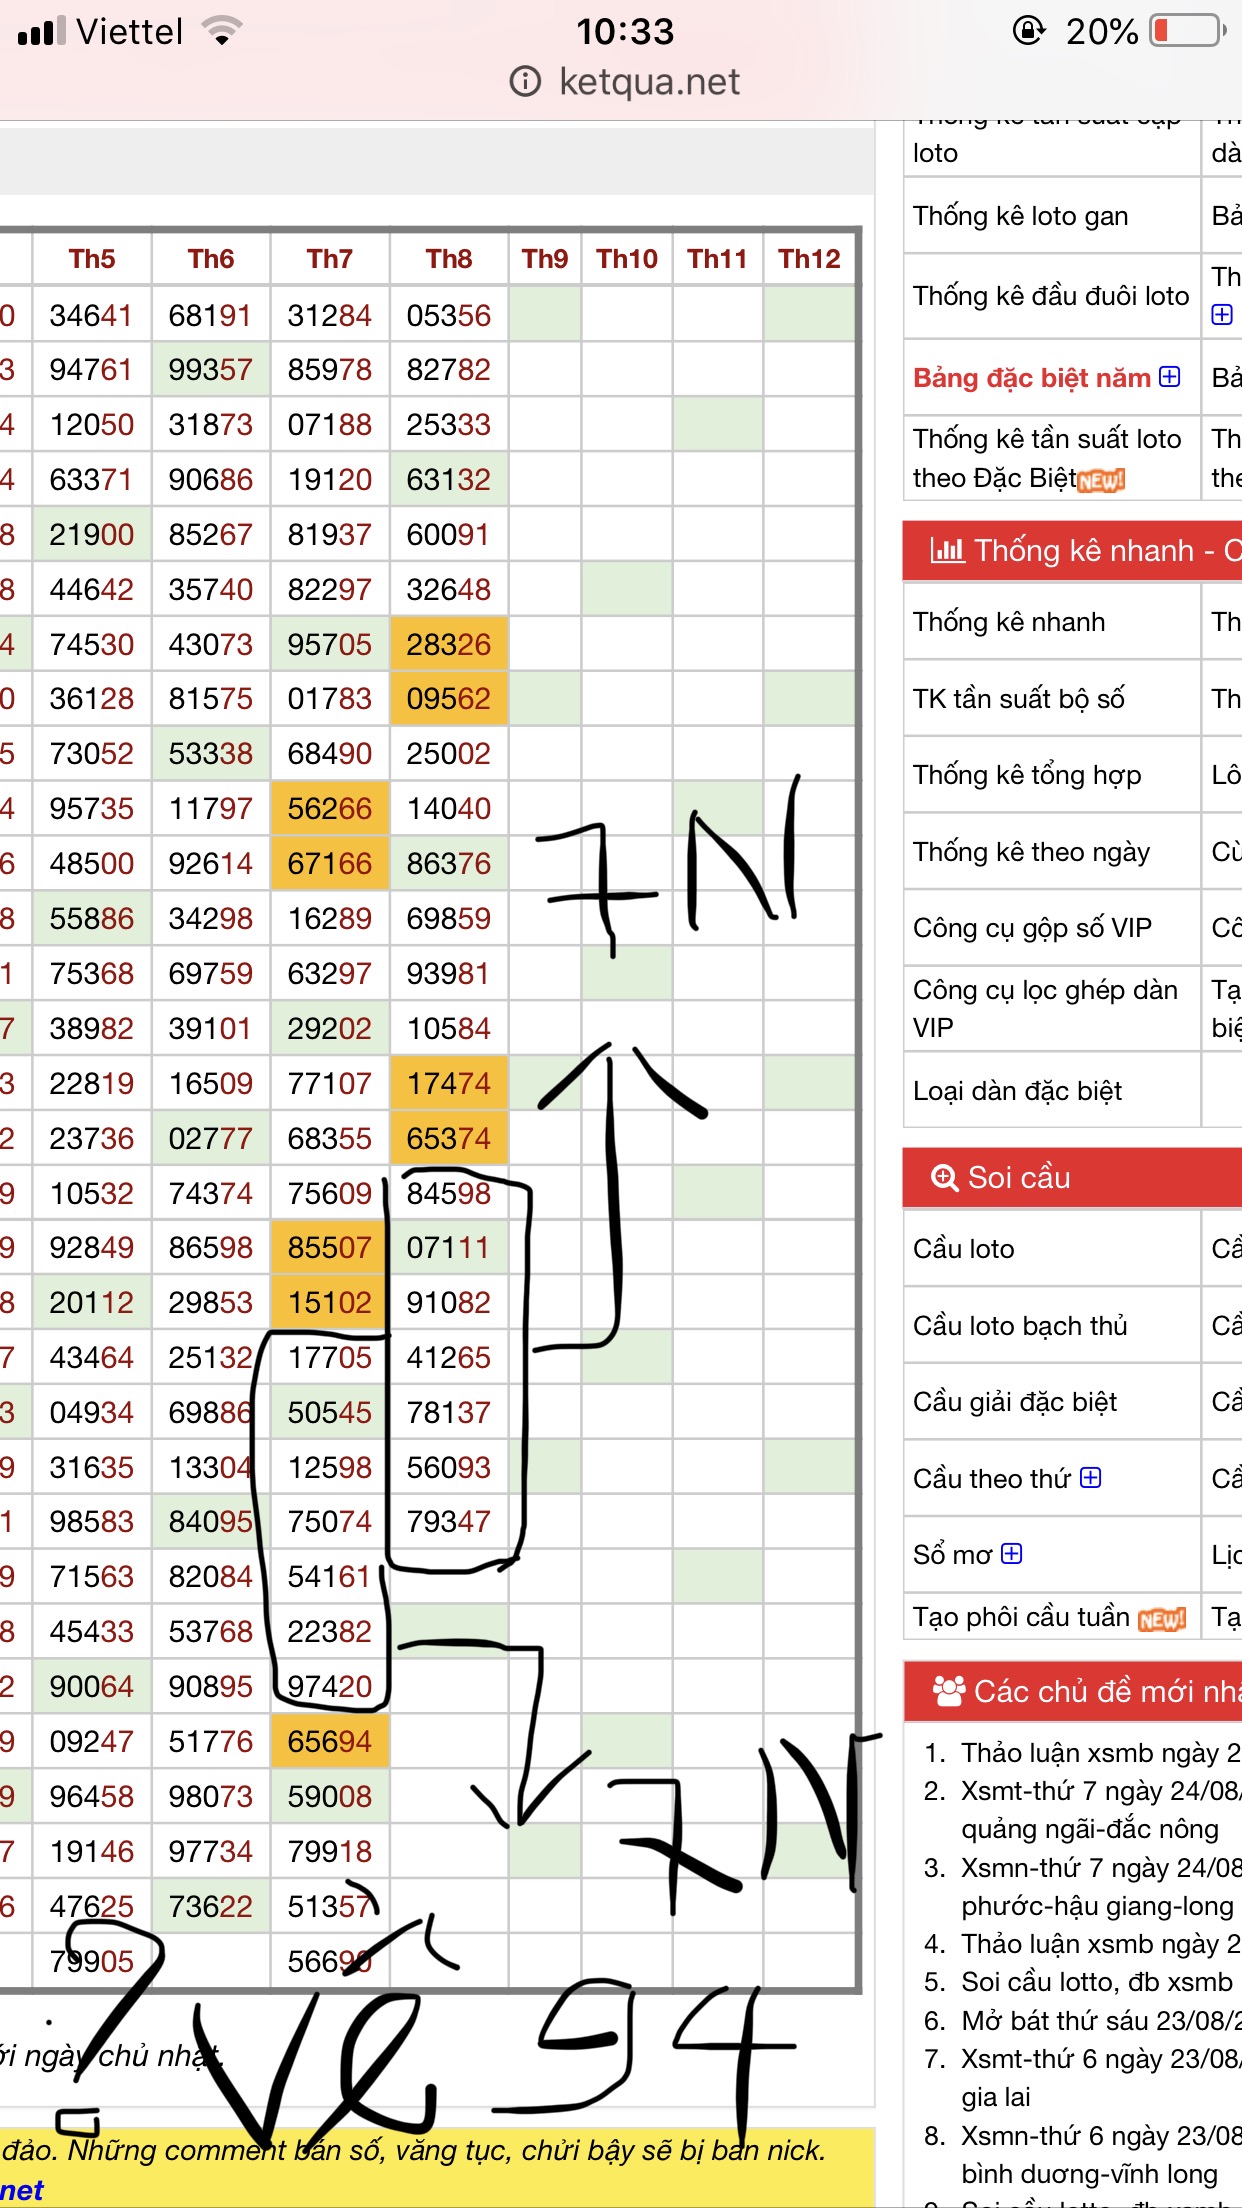
Task: Tap the rotation lock icon in status bar
Action: click(x=1029, y=31)
